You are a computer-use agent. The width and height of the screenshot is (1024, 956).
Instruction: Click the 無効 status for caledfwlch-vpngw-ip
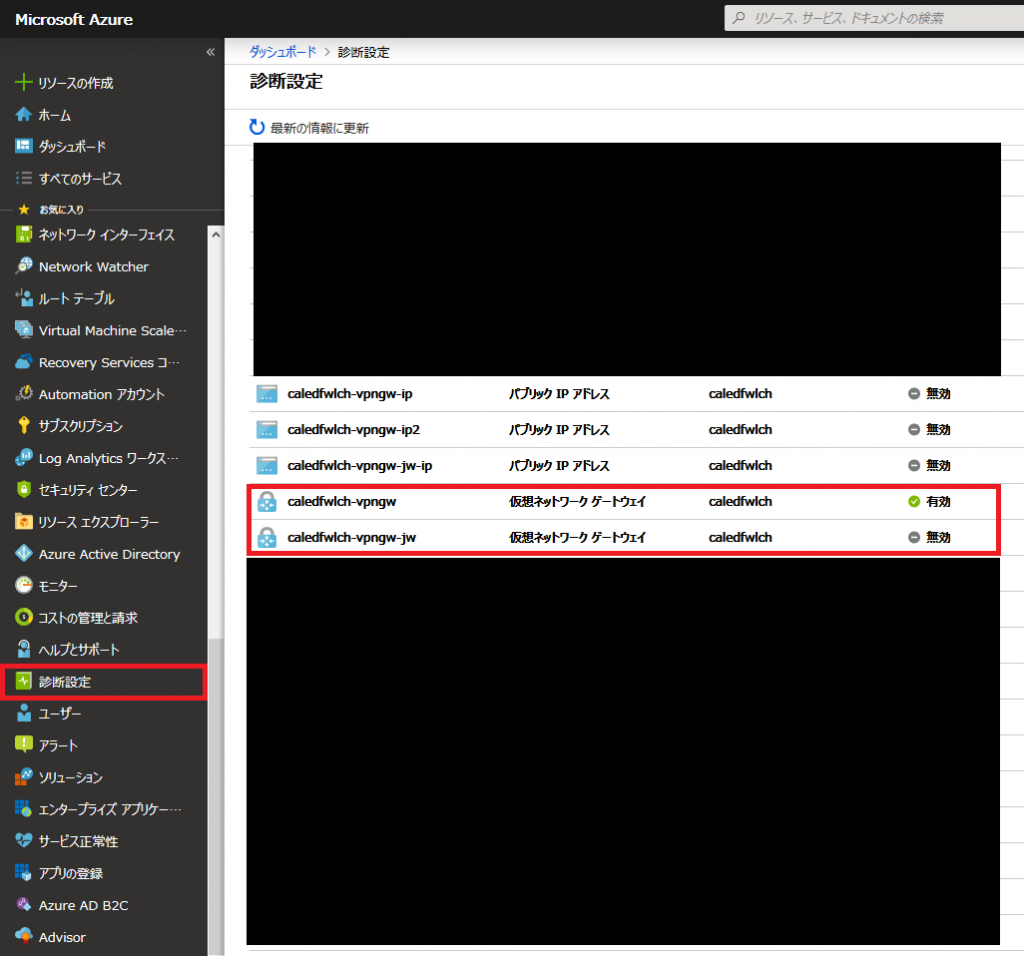(938, 394)
